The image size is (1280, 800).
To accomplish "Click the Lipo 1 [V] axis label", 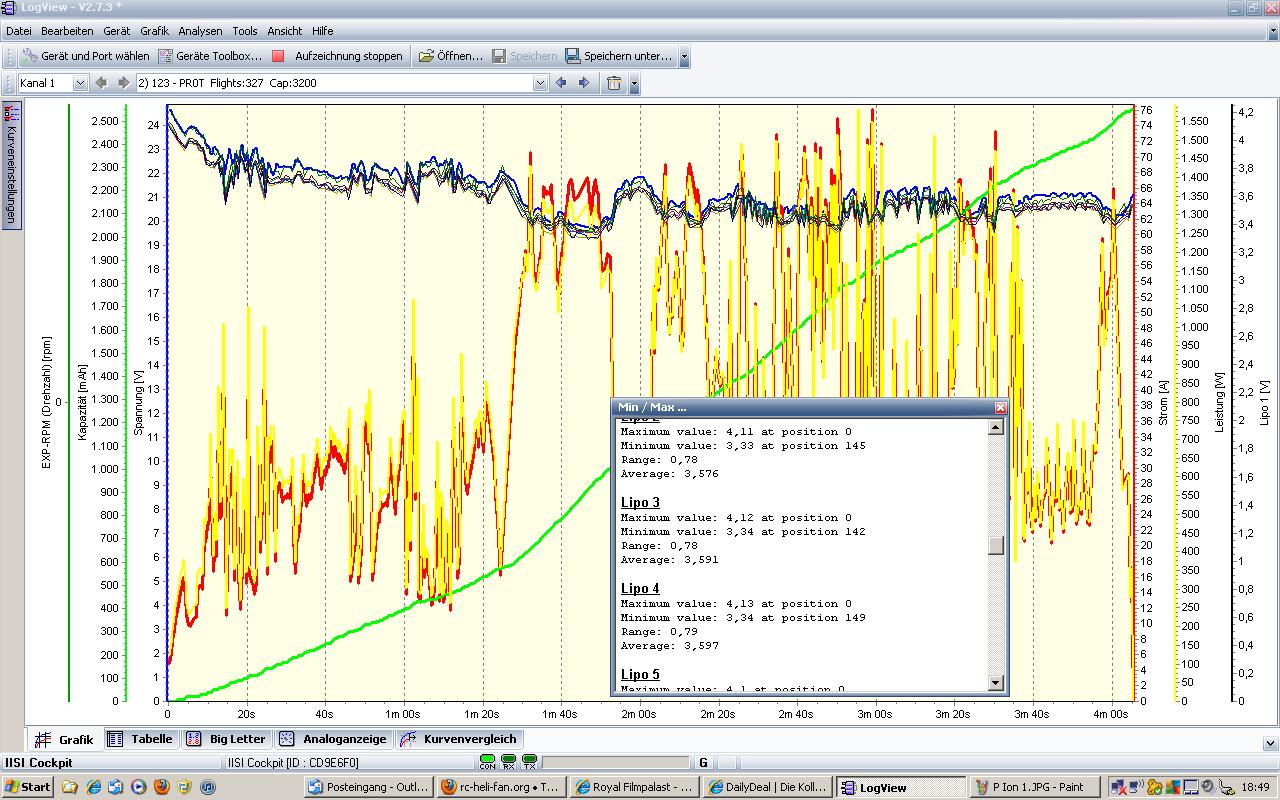I will click(x=1264, y=402).
